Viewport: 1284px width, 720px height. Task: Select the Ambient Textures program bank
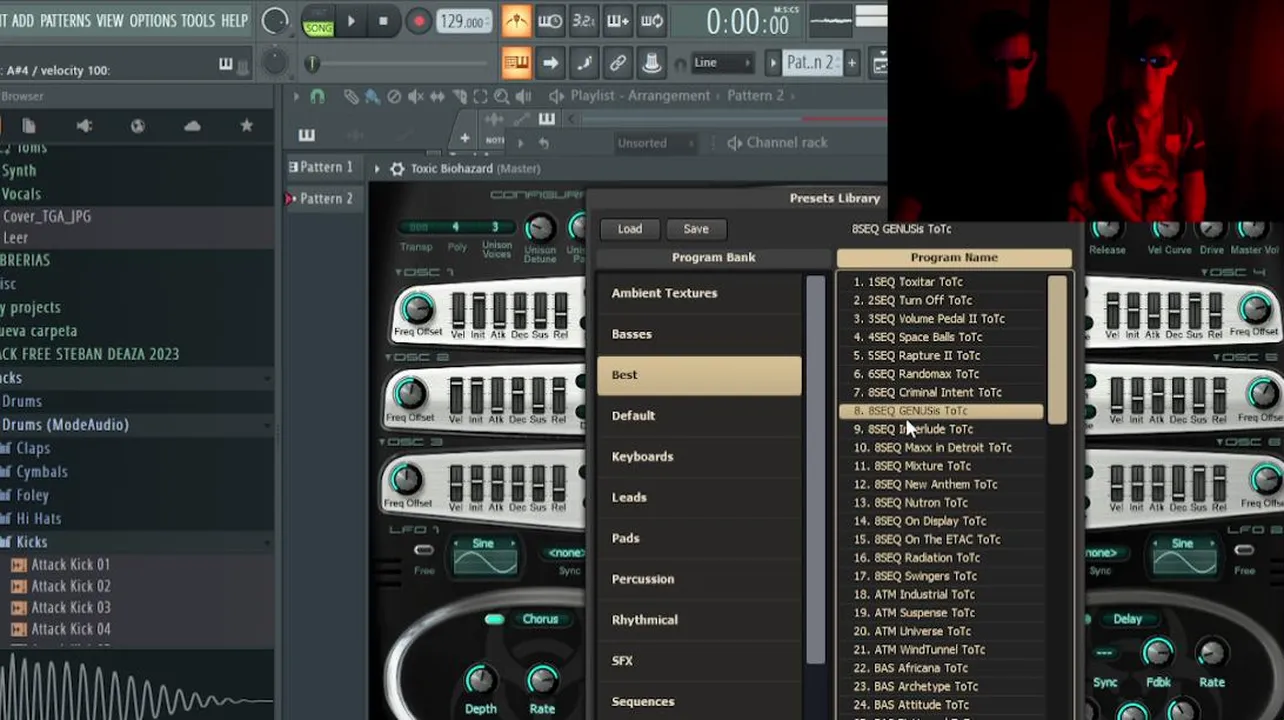point(699,293)
